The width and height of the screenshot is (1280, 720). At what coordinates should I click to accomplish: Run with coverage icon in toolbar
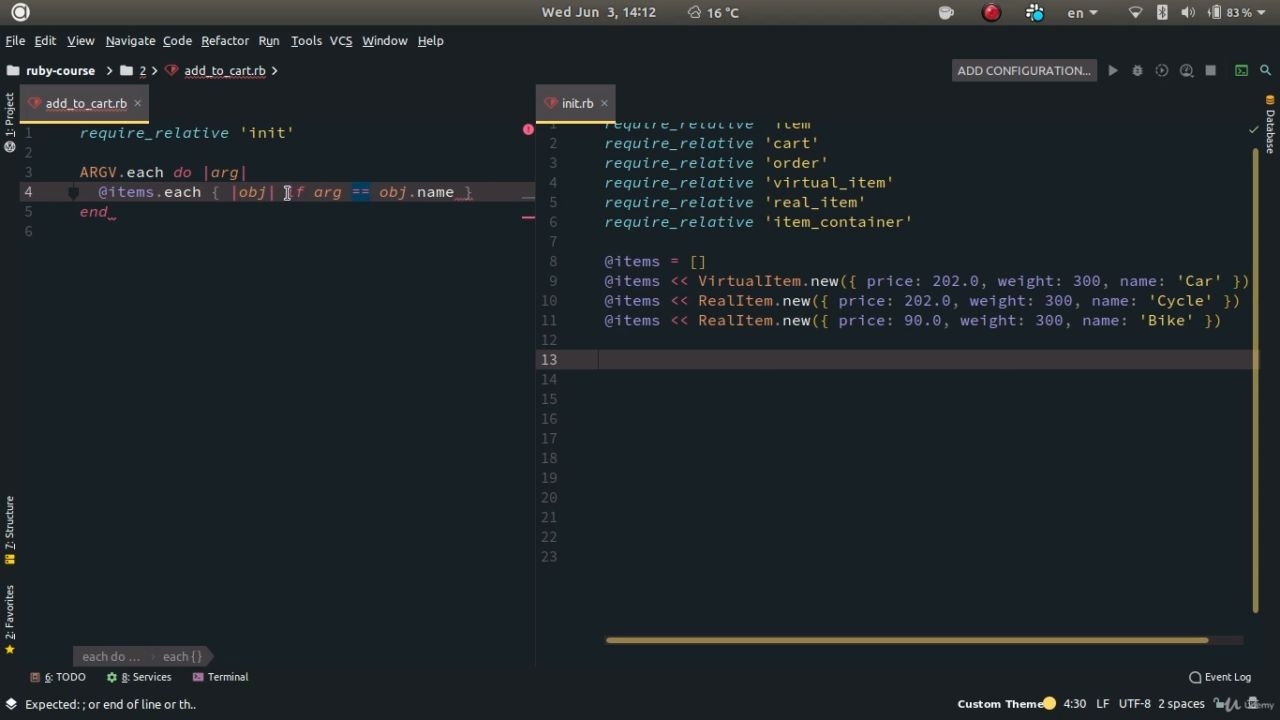(1161, 71)
